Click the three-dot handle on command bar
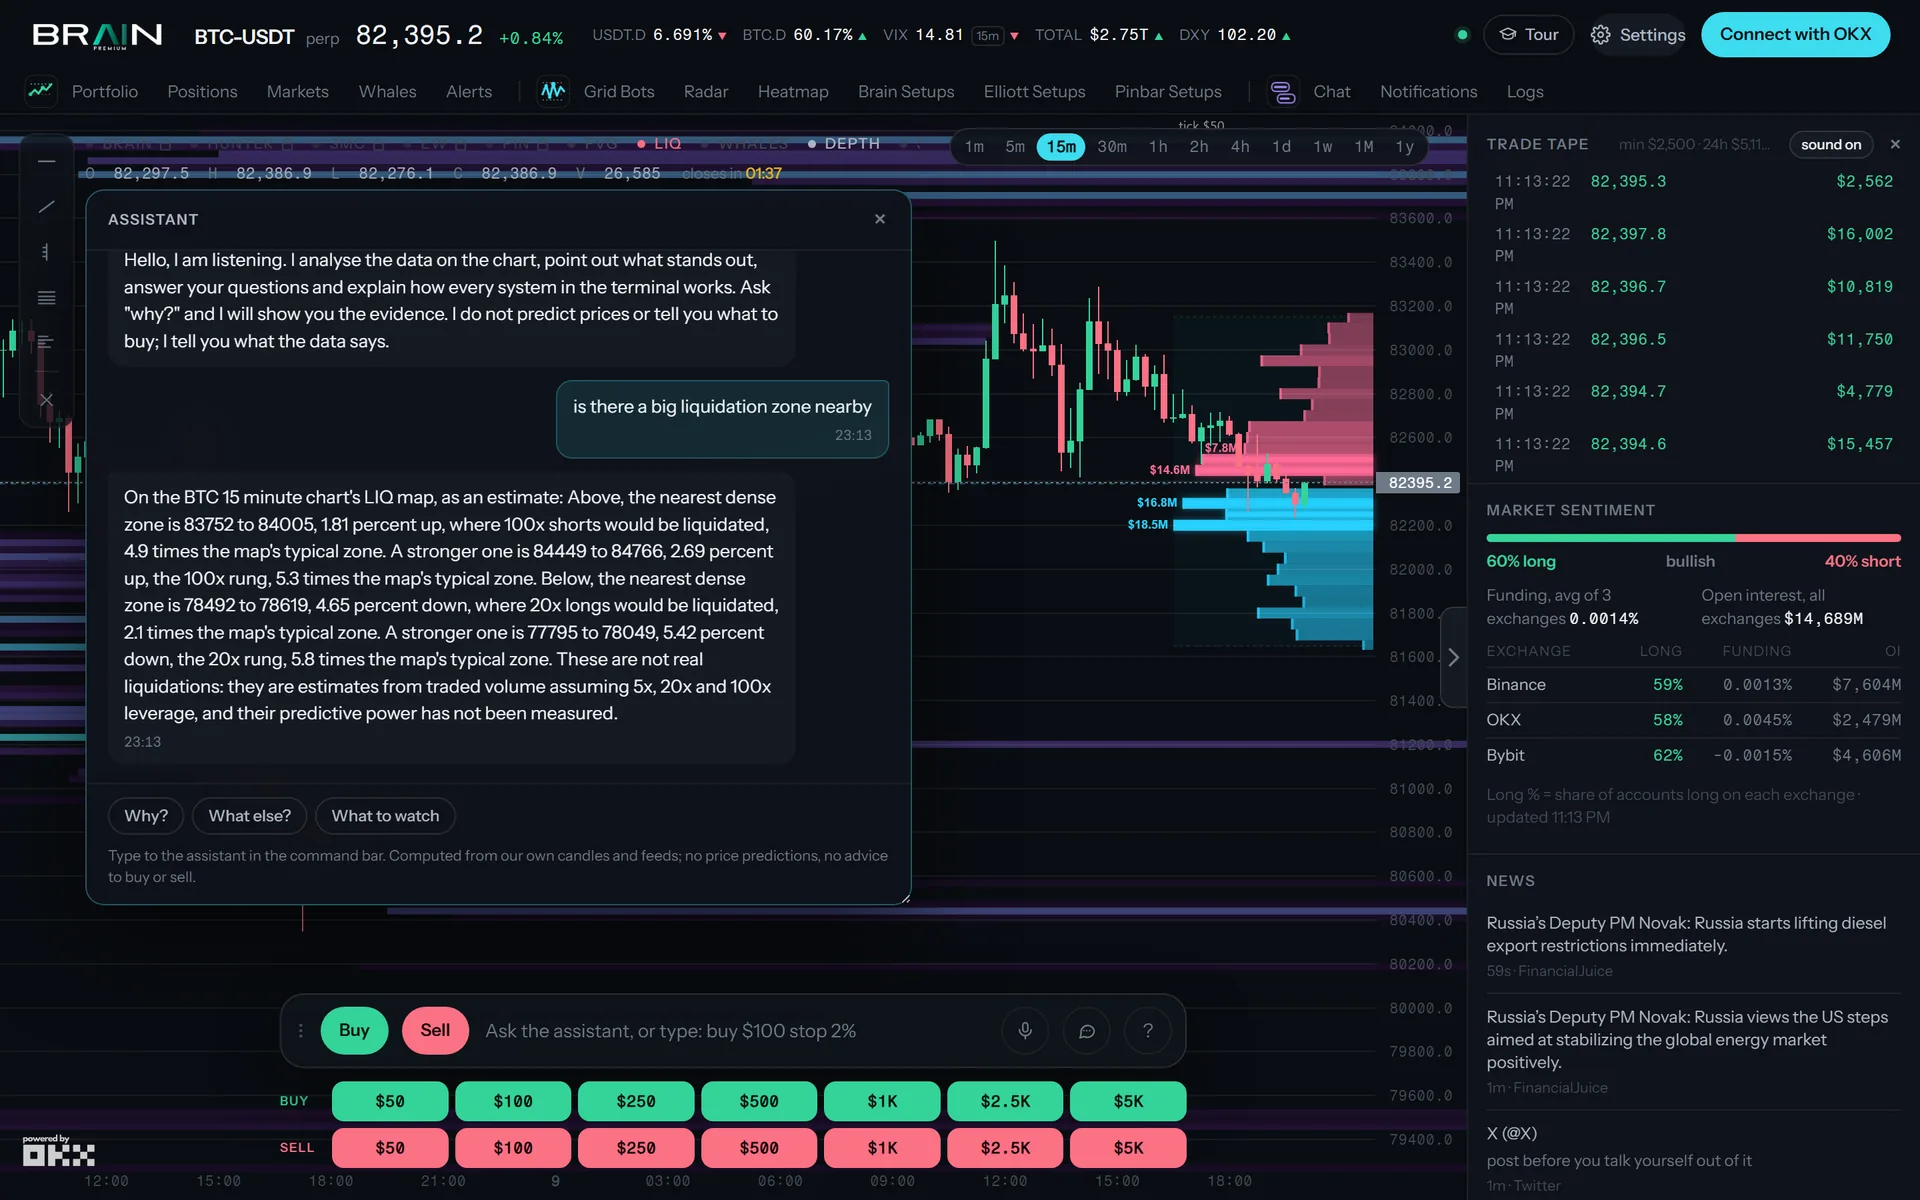The image size is (1920, 1200). click(300, 1030)
